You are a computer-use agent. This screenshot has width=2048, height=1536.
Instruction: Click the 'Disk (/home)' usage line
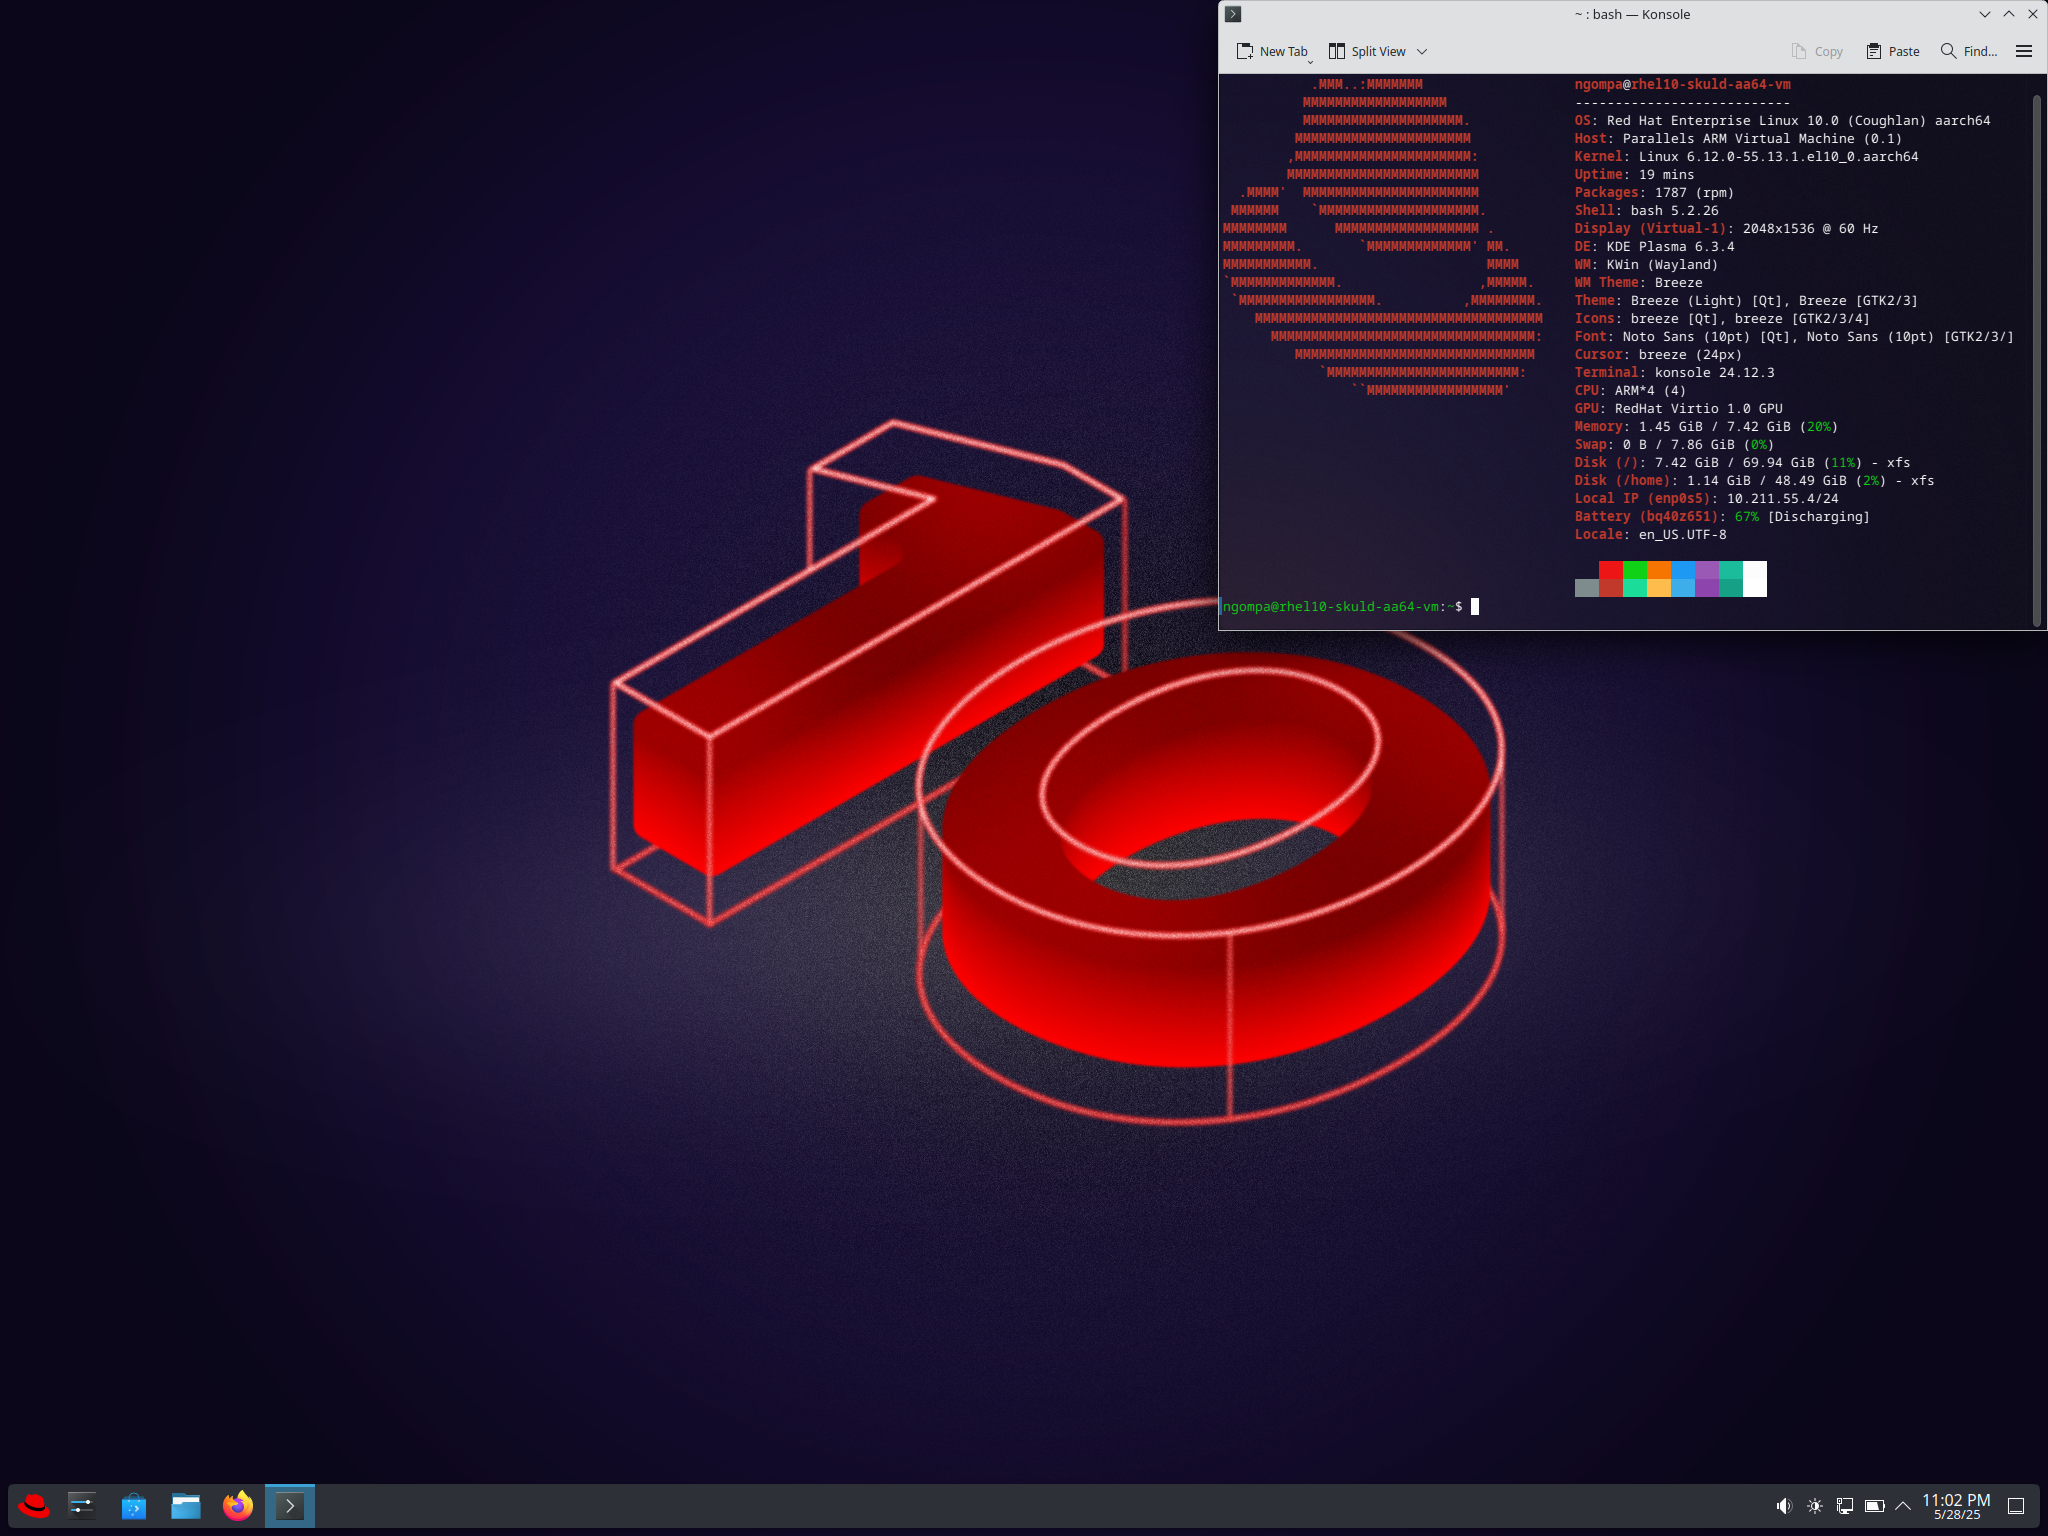[x=1754, y=481]
